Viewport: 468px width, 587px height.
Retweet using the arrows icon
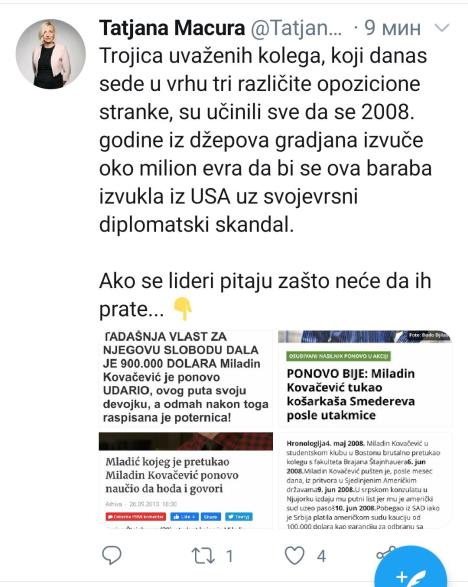click(x=203, y=556)
